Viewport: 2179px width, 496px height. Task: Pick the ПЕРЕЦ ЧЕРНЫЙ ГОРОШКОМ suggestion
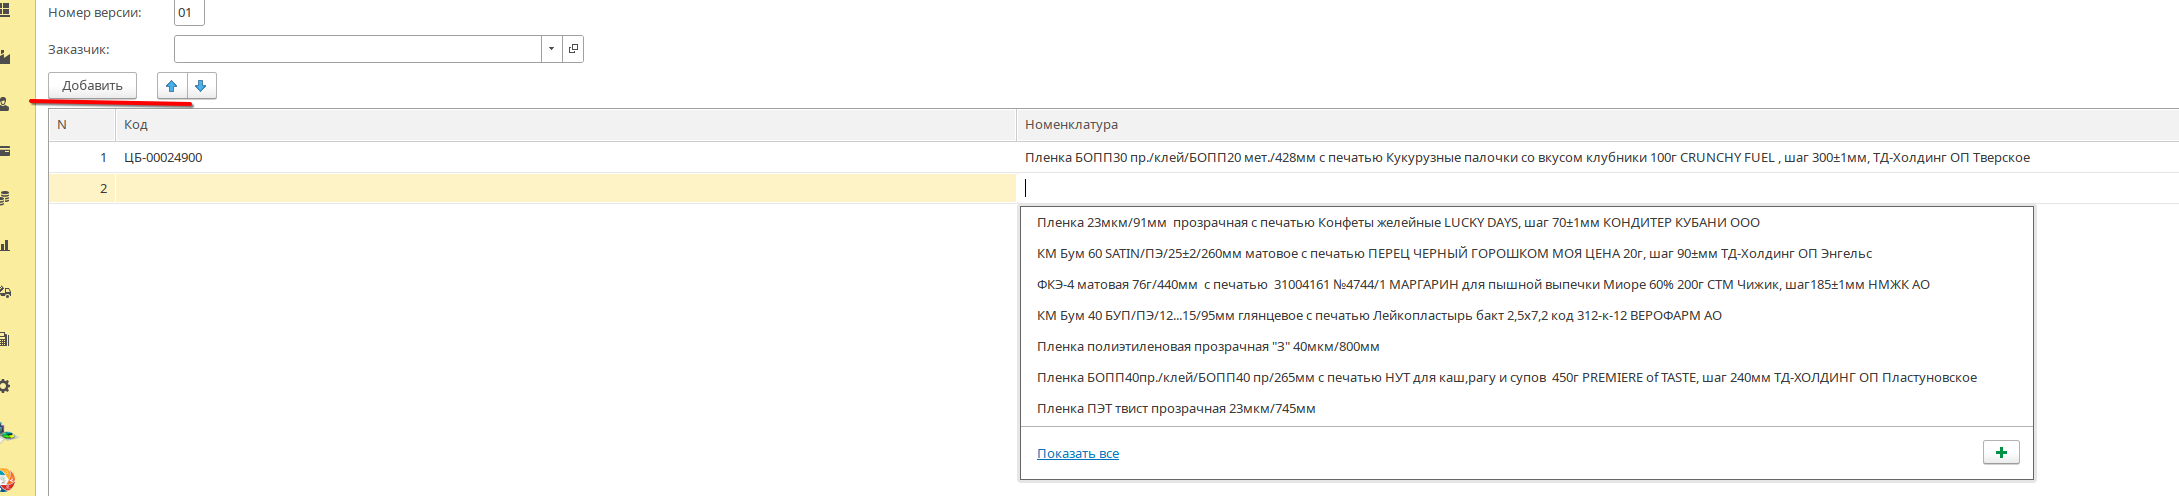pyautogui.click(x=1453, y=253)
